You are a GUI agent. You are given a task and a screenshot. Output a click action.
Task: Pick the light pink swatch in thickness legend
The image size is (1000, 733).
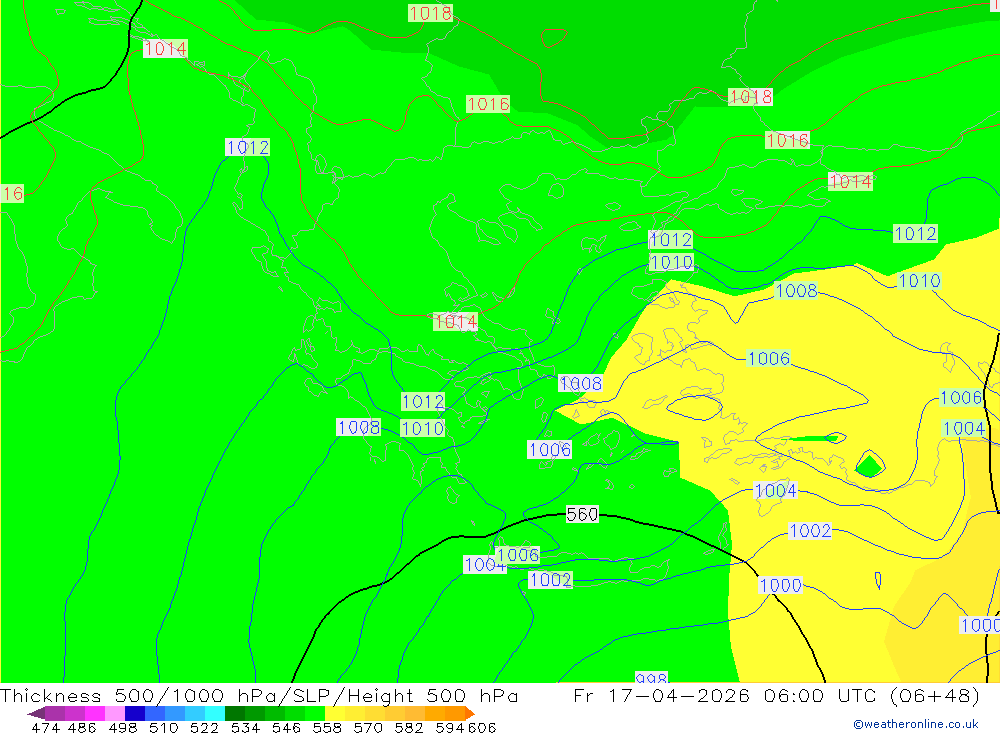click(x=115, y=713)
